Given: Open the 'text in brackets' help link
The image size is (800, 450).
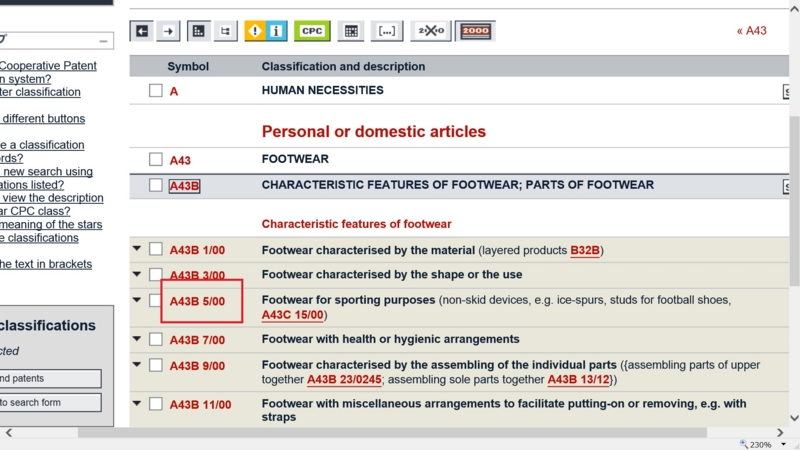Looking at the screenshot, I should tap(46, 264).
